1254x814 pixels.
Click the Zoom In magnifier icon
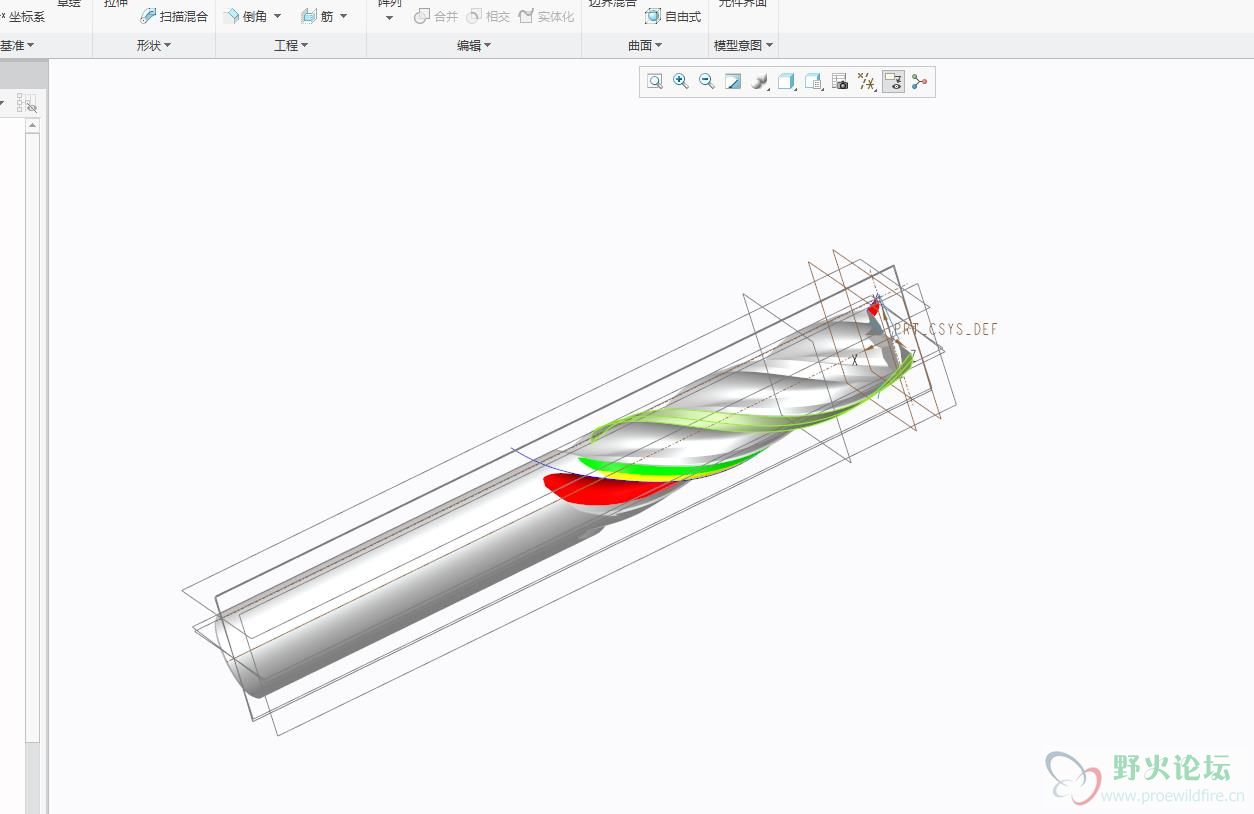point(681,82)
